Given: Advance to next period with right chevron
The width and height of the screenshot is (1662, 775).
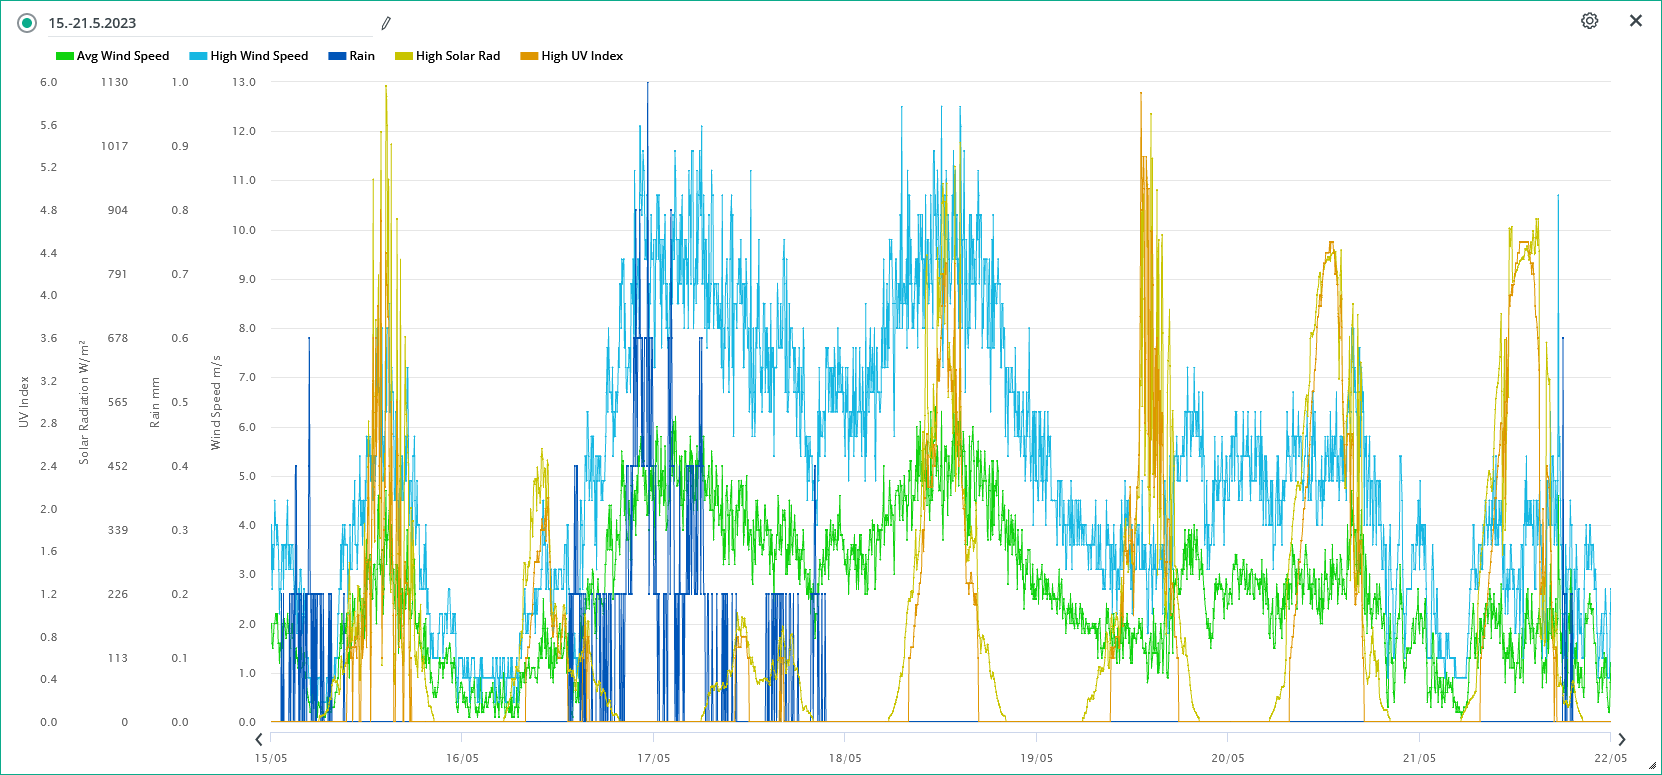Looking at the screenshot, I should click(x=1621, y=740).
